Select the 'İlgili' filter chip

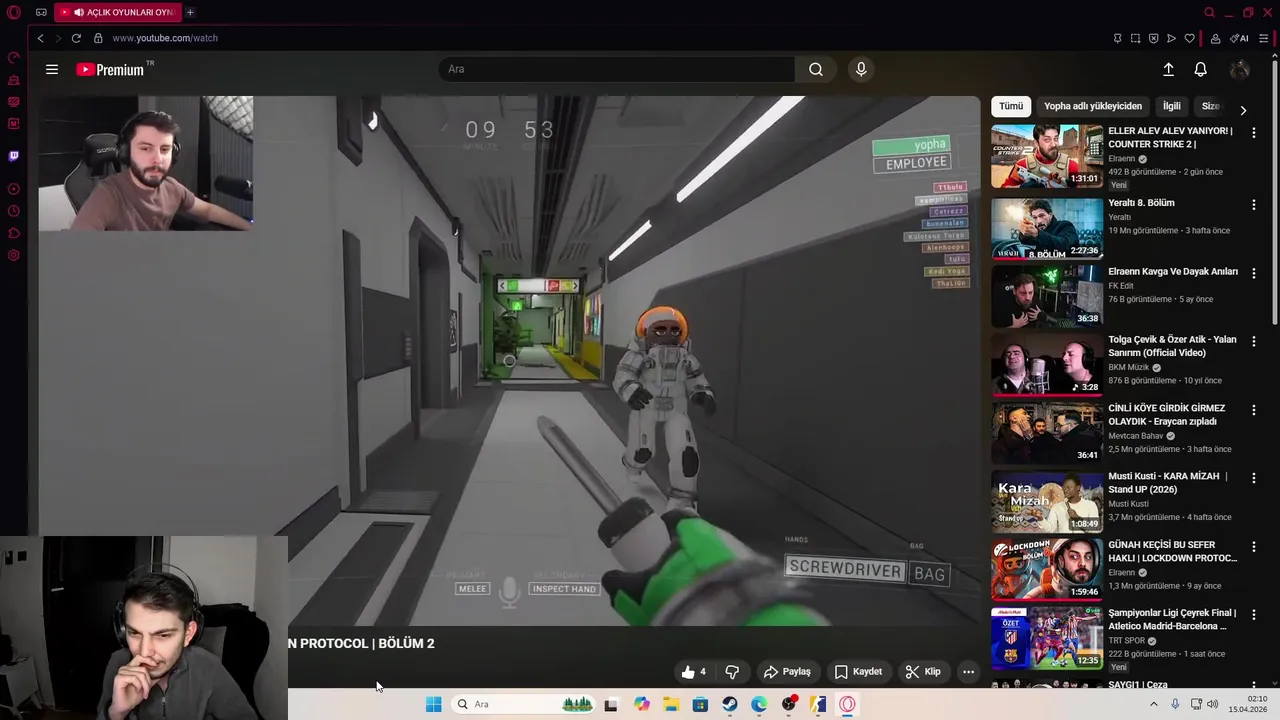[1171, 106]
